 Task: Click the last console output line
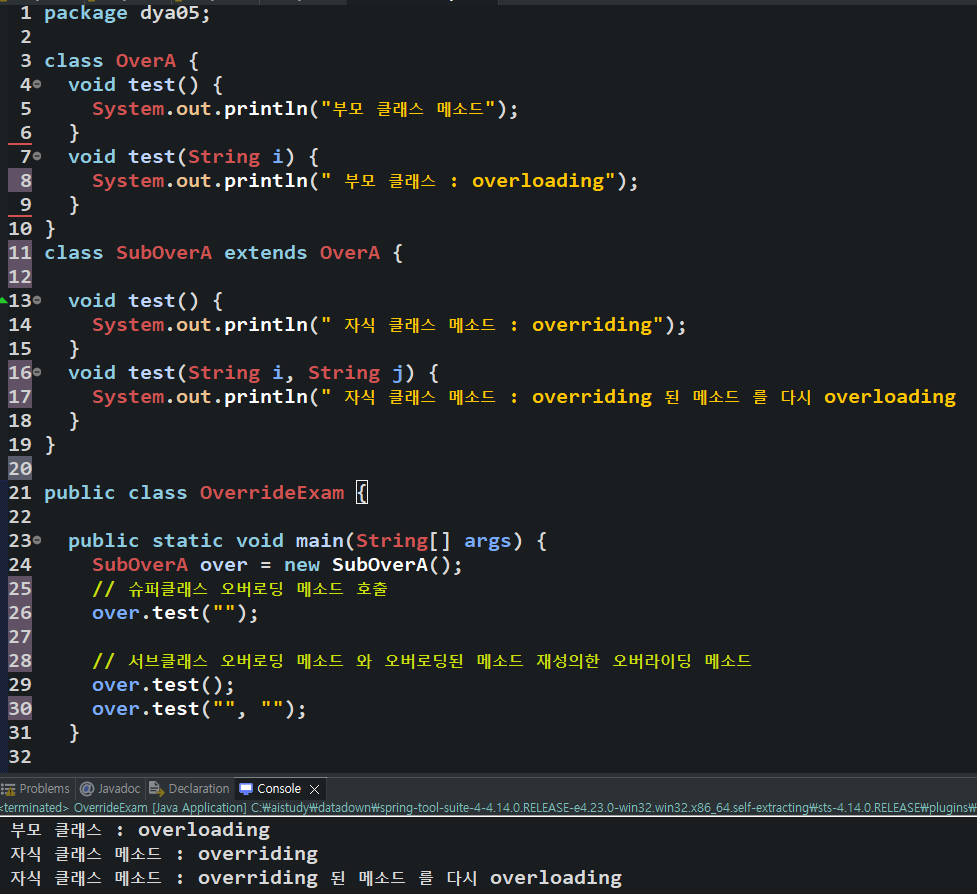(316, 878)
